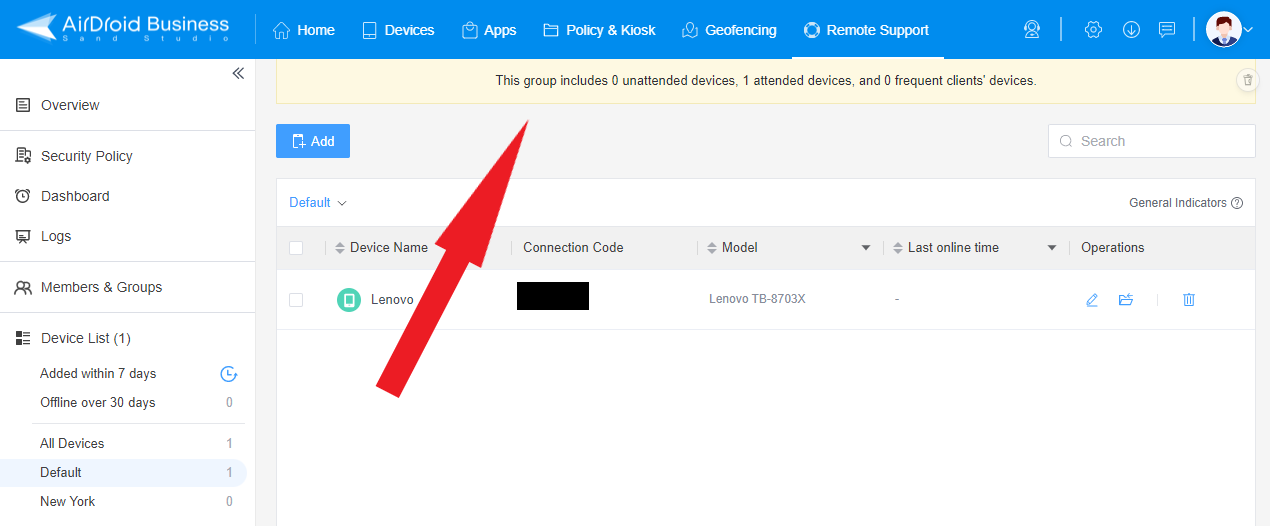Click the AirDroid Business logo
Viewport: 1270px width, 526px height.
pos(123,29)
